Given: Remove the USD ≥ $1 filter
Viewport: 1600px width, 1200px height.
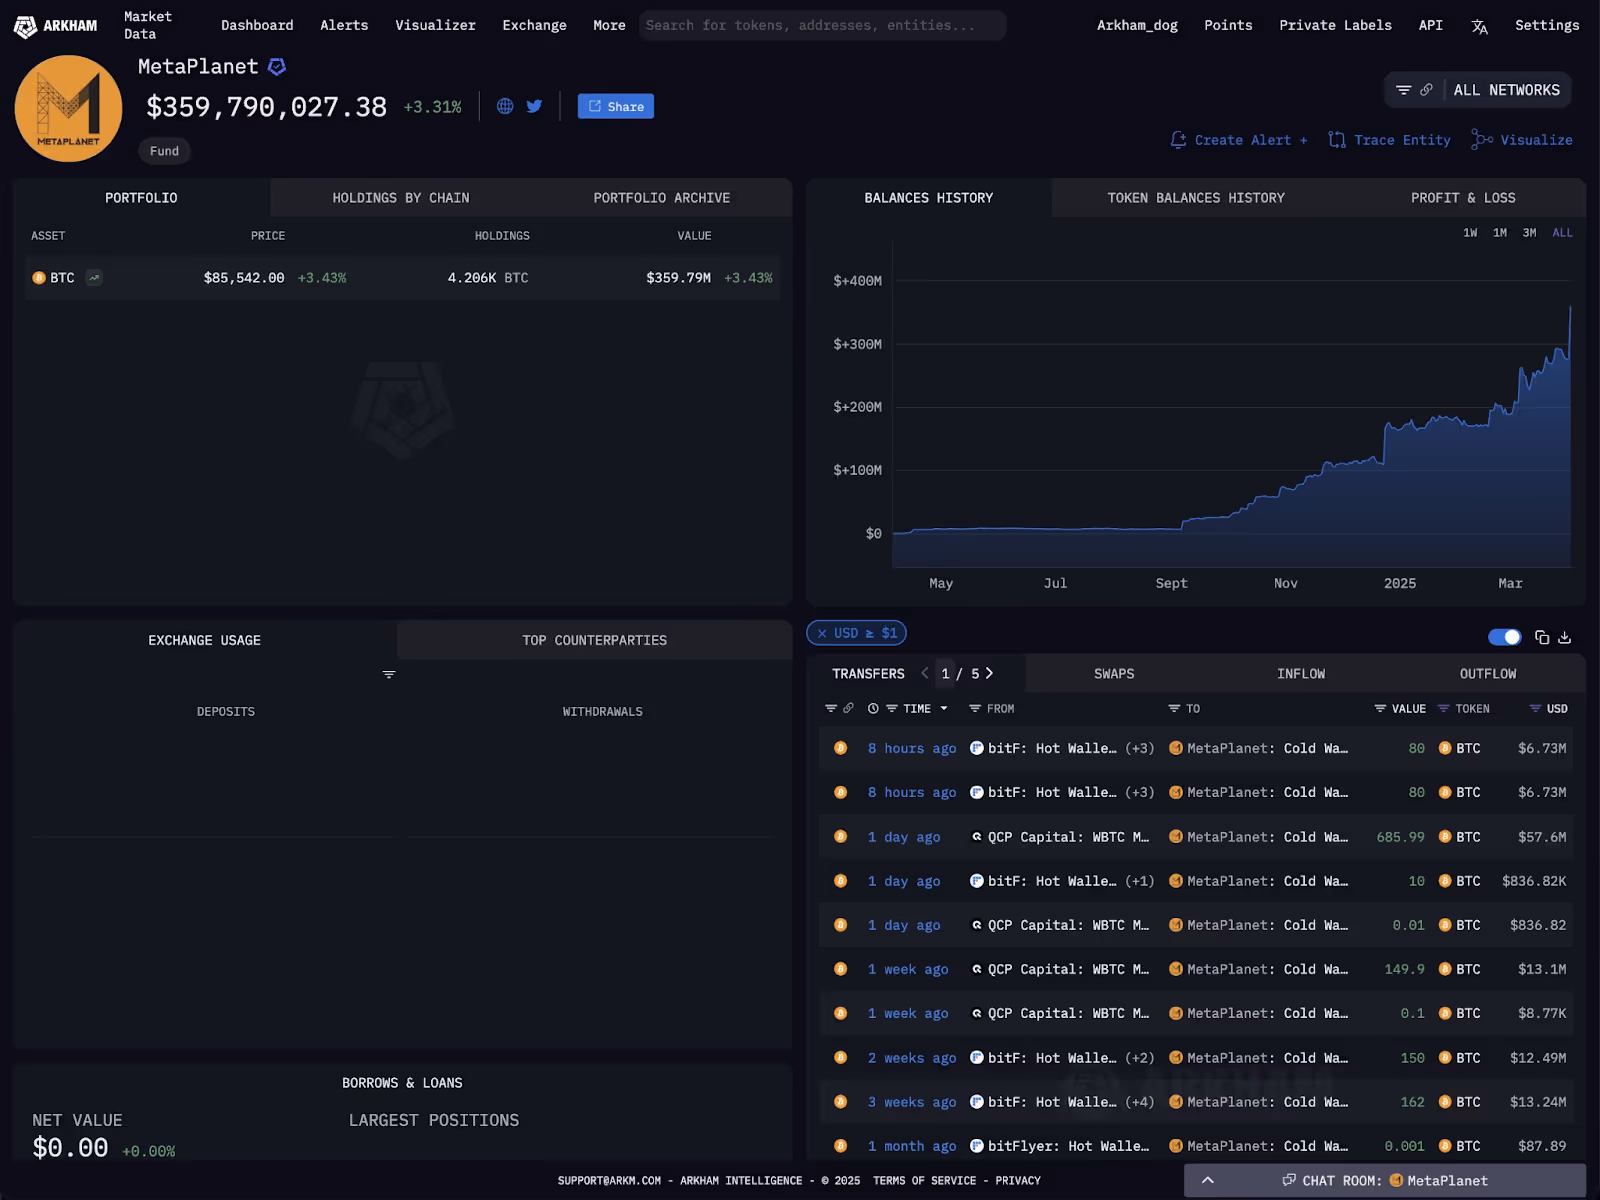Looking at the screenshot, I should pyautogui.click(x=822, y=633).
